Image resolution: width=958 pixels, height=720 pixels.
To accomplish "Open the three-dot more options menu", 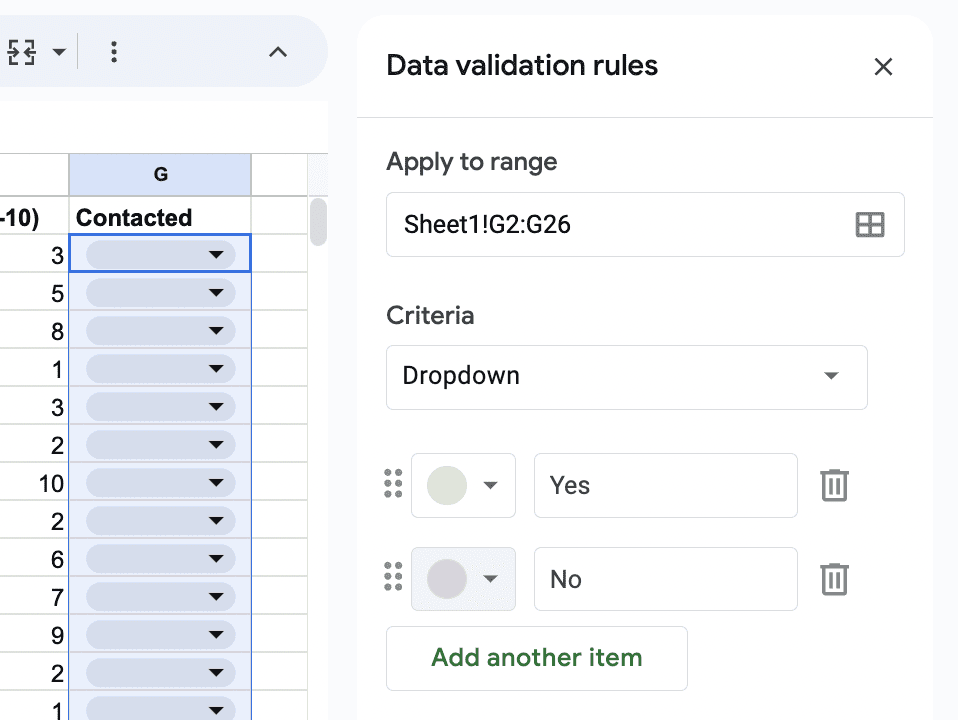I will tap(114, 52).
